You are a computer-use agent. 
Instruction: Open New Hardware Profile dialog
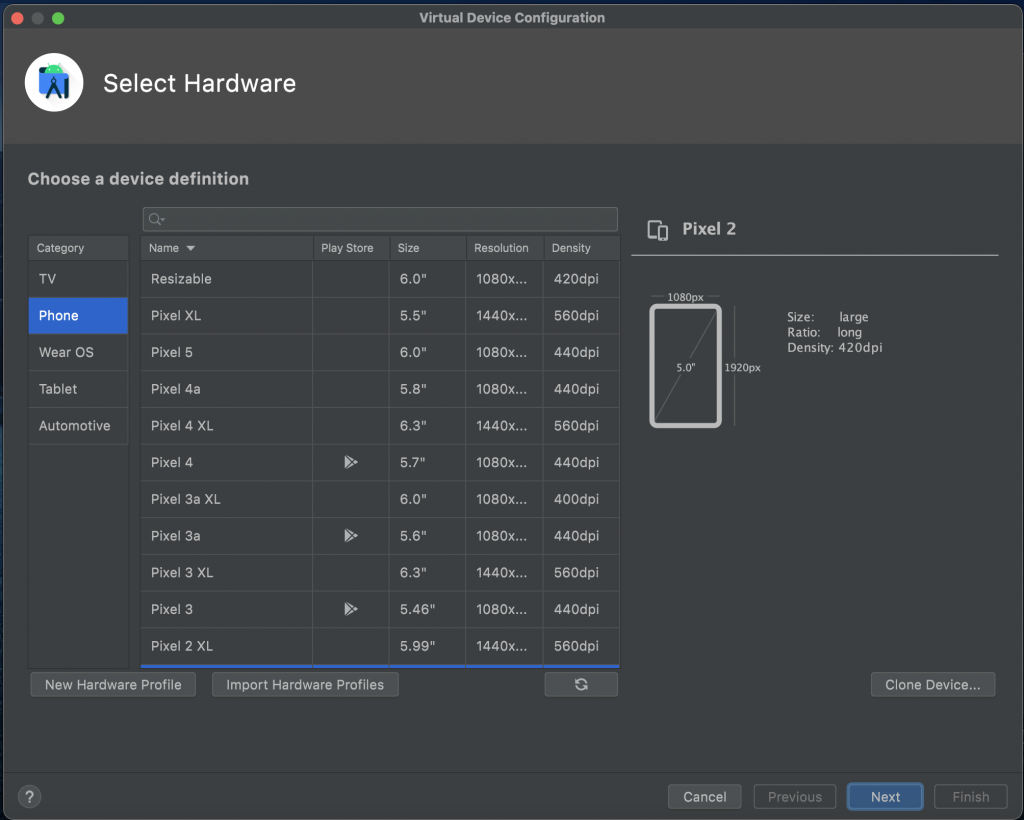[x=113, y=685]
